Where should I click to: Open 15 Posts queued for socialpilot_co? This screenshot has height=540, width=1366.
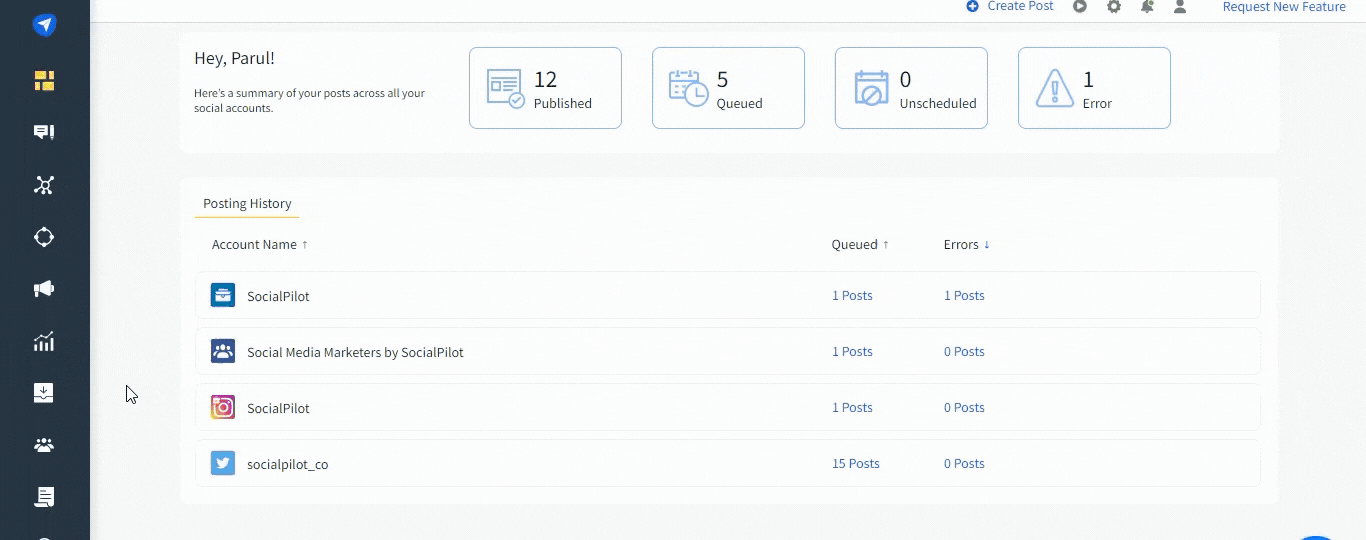[855, 464]
